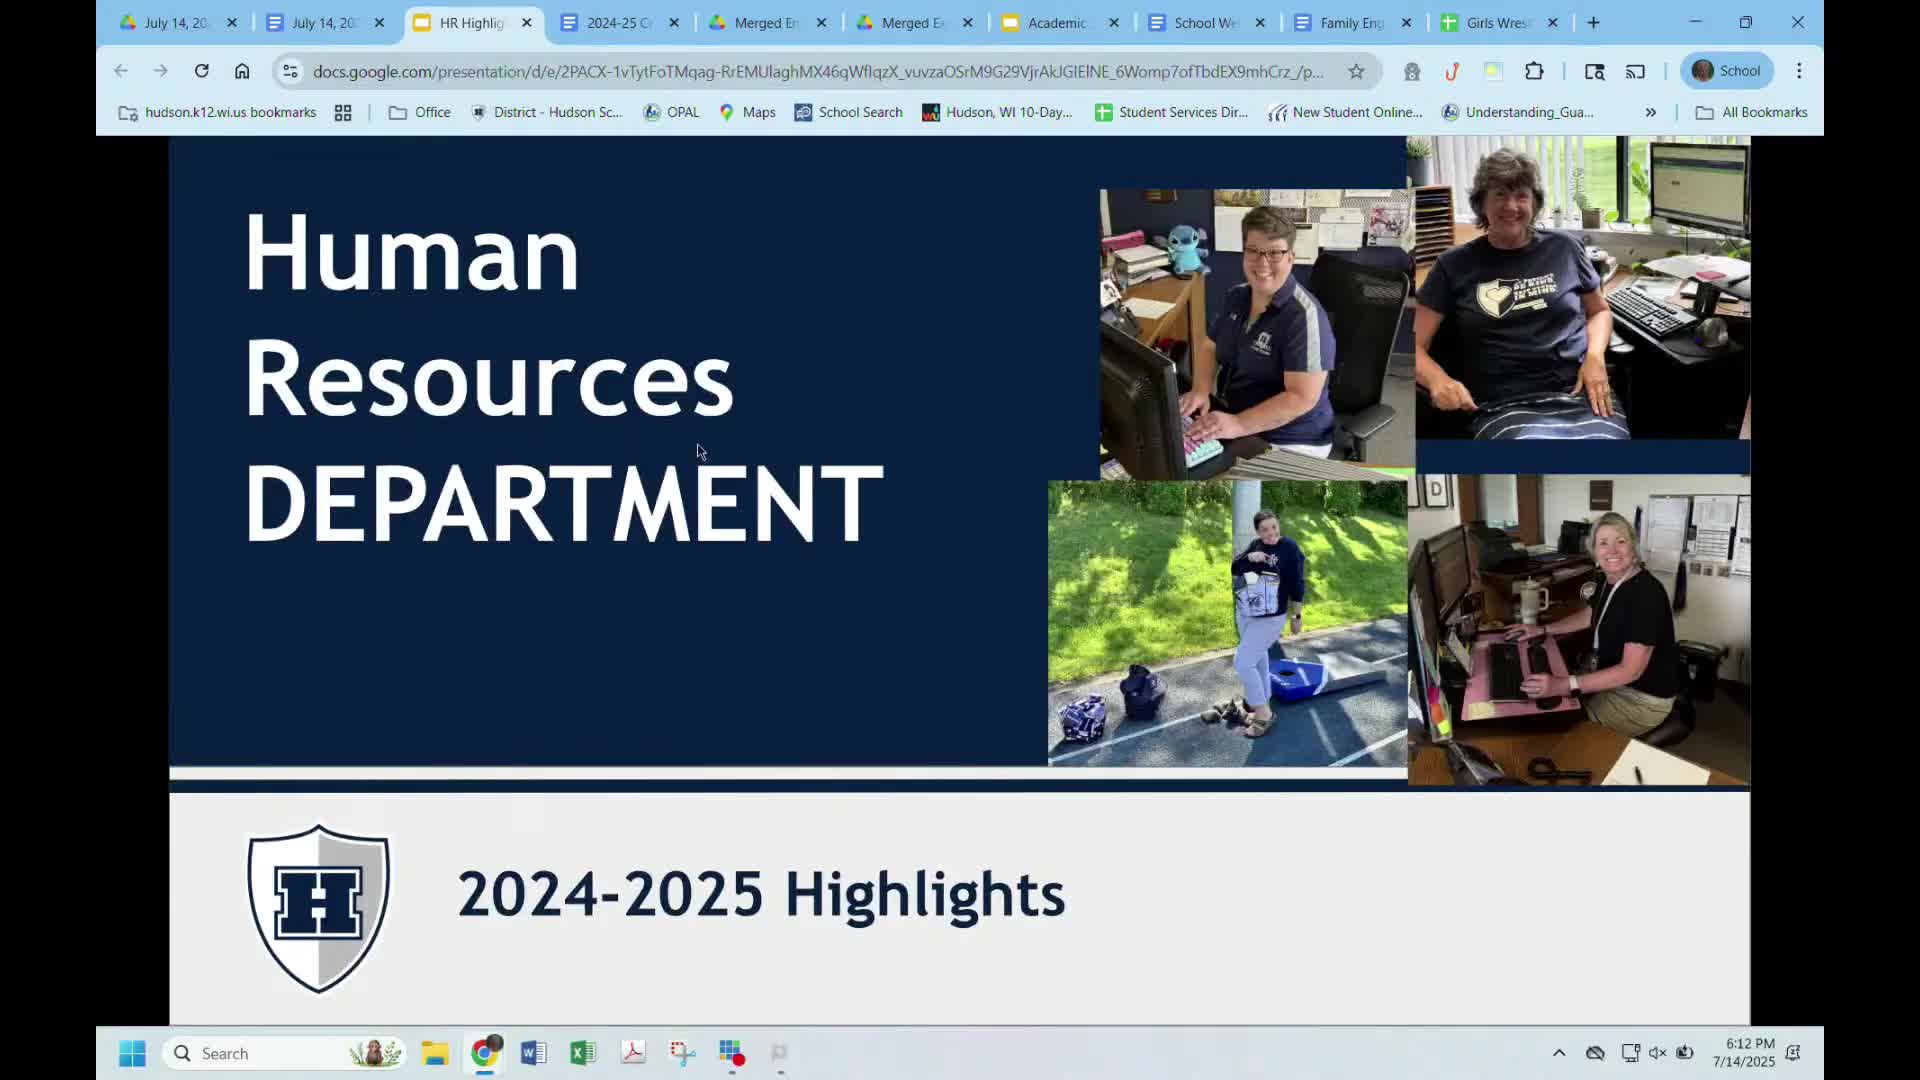Click the cast media icon in toolbar
This screenshot has width=1920, height=1080.
click(x=1635, y=71)
